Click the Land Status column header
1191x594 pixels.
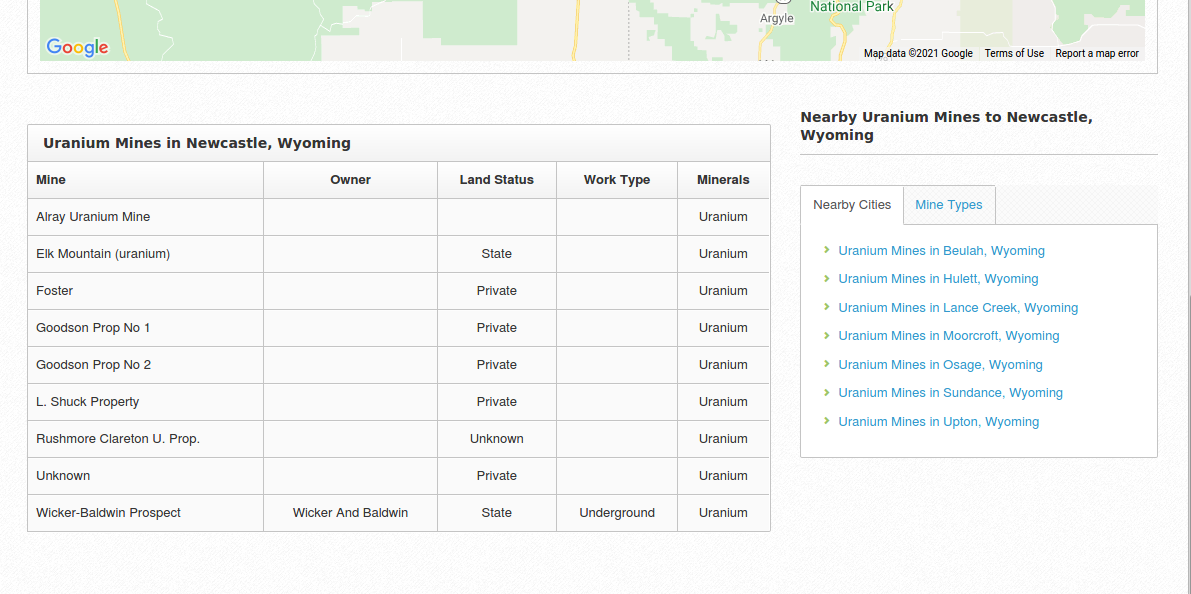pos(497,180)
